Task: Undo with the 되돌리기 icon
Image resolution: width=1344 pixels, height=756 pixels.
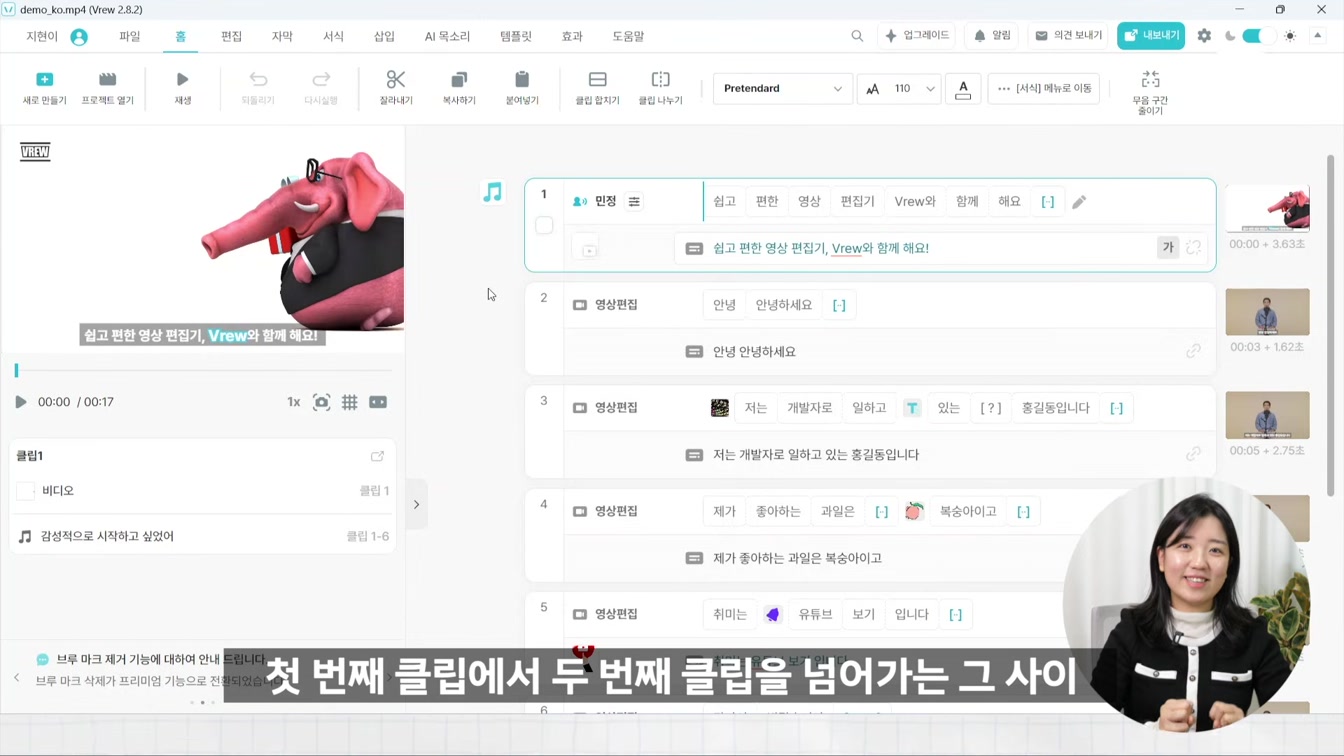Action: coord(258,79)
